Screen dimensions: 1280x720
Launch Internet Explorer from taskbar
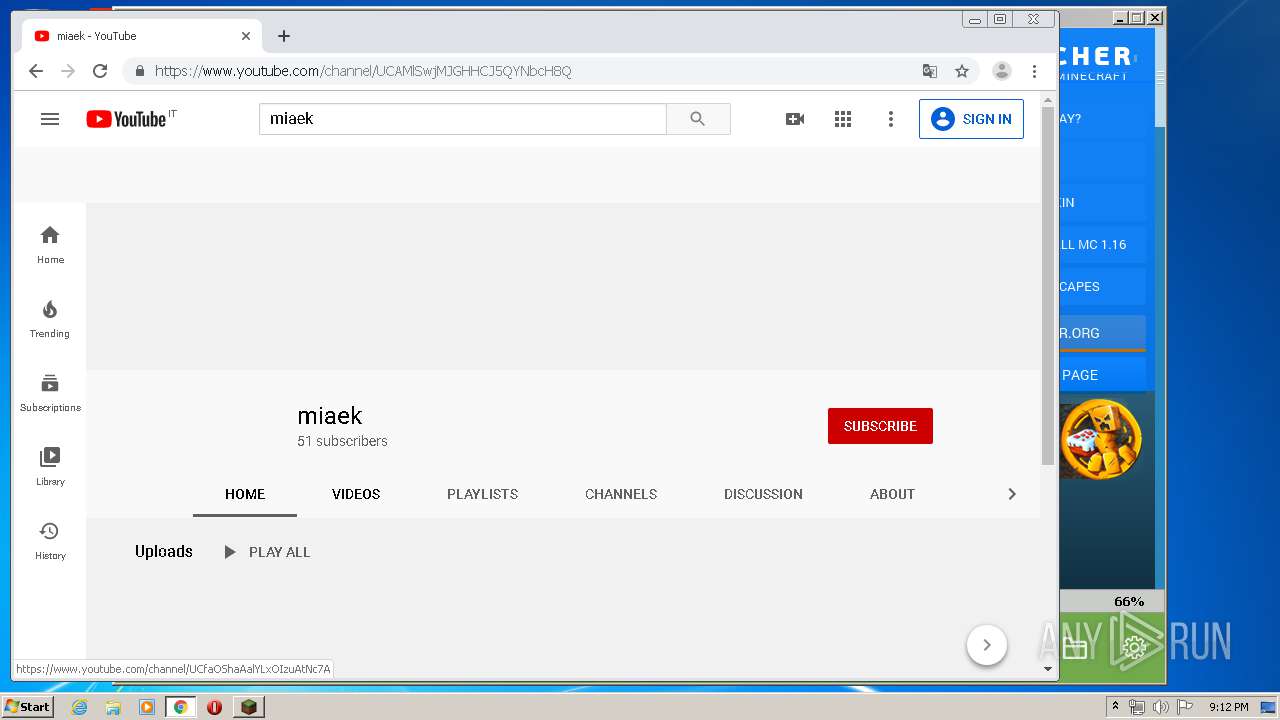[79, 707]
